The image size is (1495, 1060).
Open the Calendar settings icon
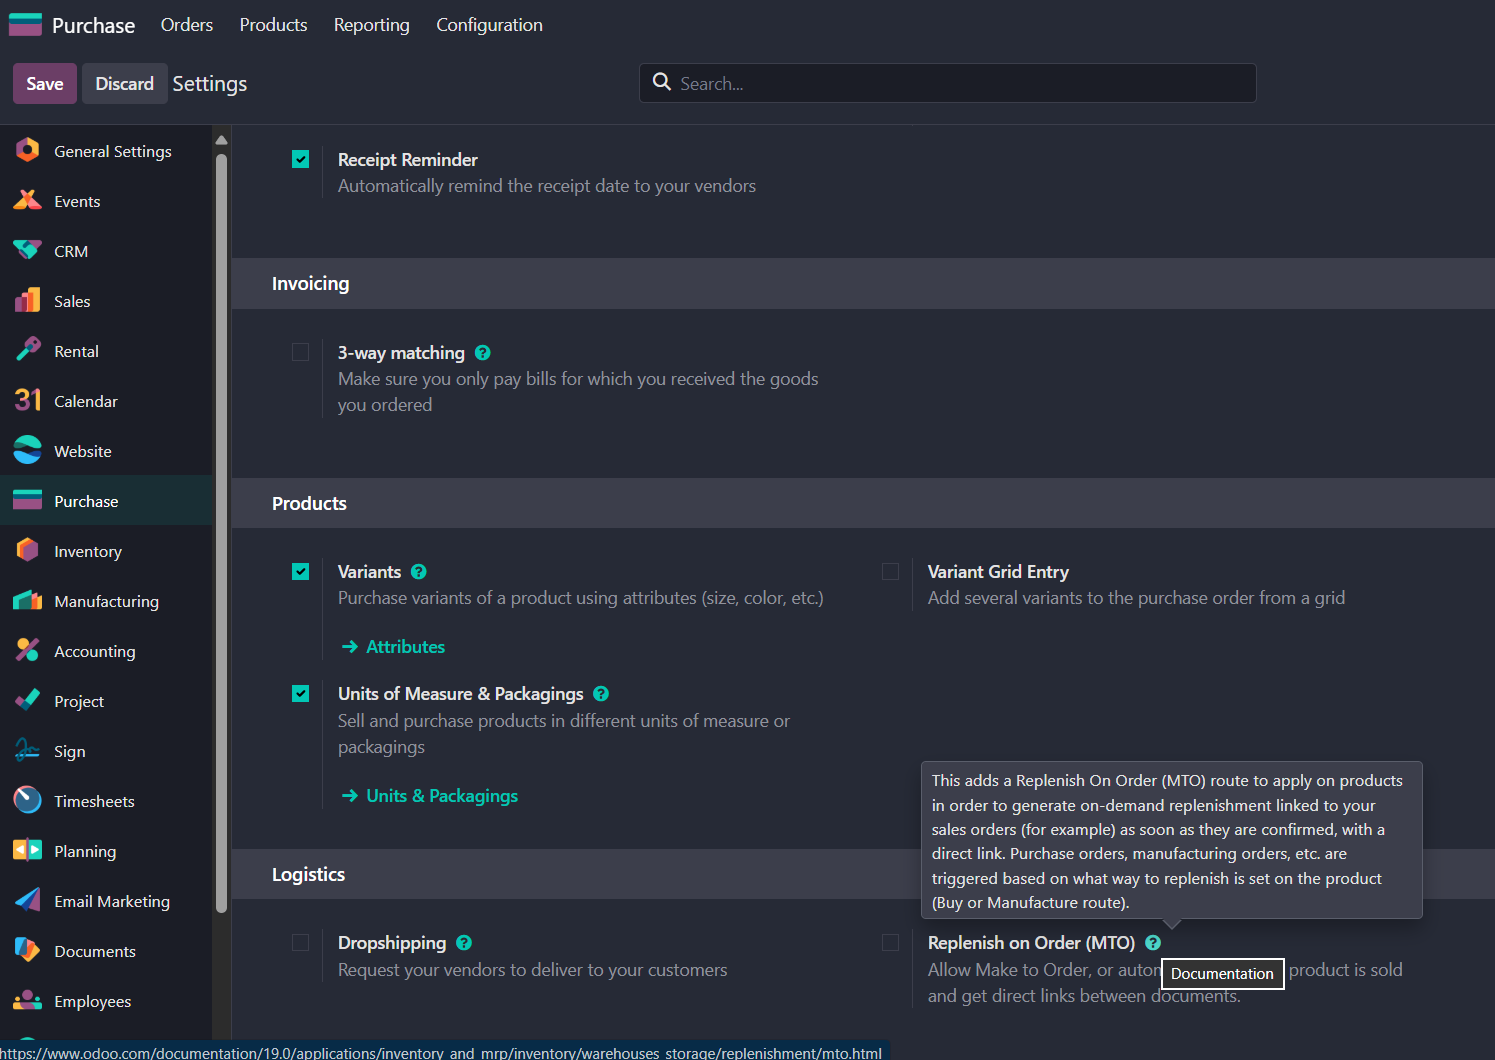27,401
